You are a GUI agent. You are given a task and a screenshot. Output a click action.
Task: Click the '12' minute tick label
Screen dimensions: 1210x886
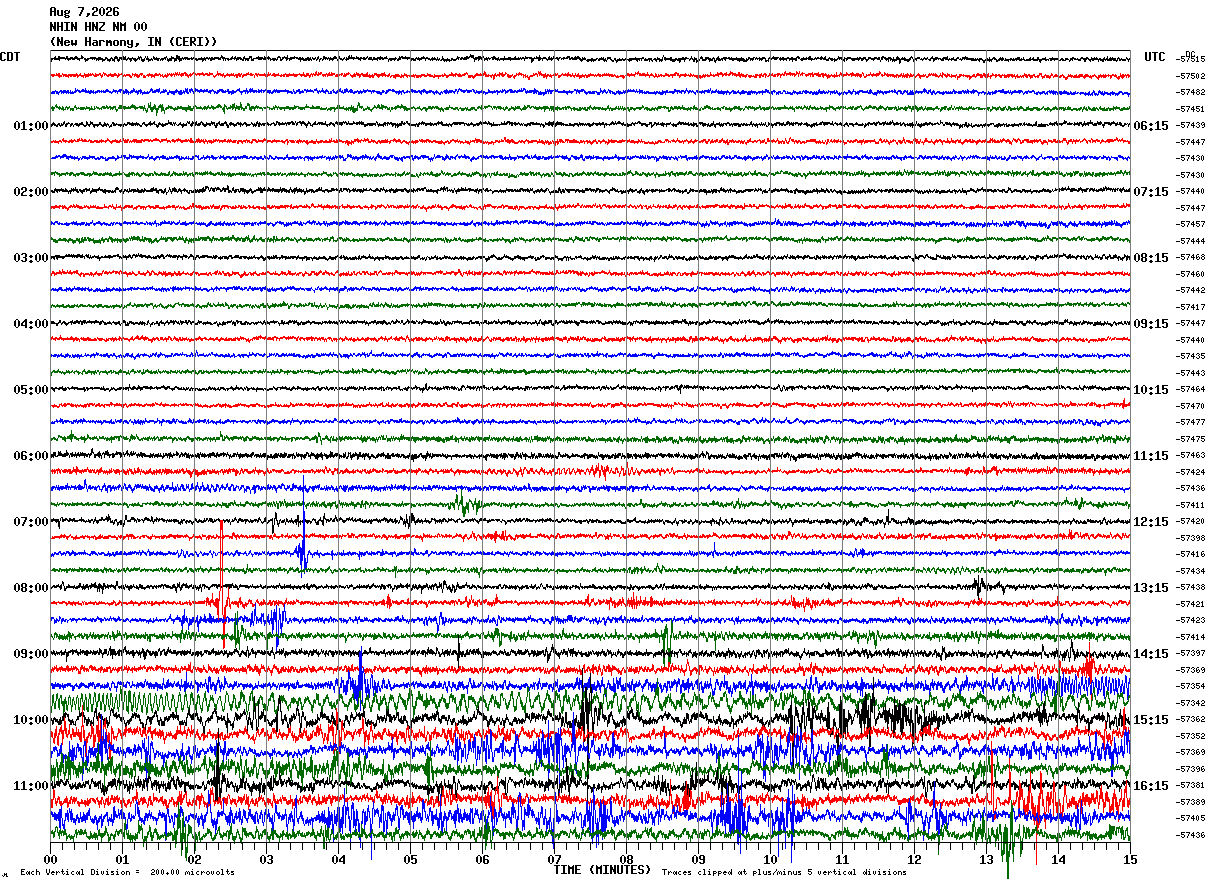[x=914, y=859]
